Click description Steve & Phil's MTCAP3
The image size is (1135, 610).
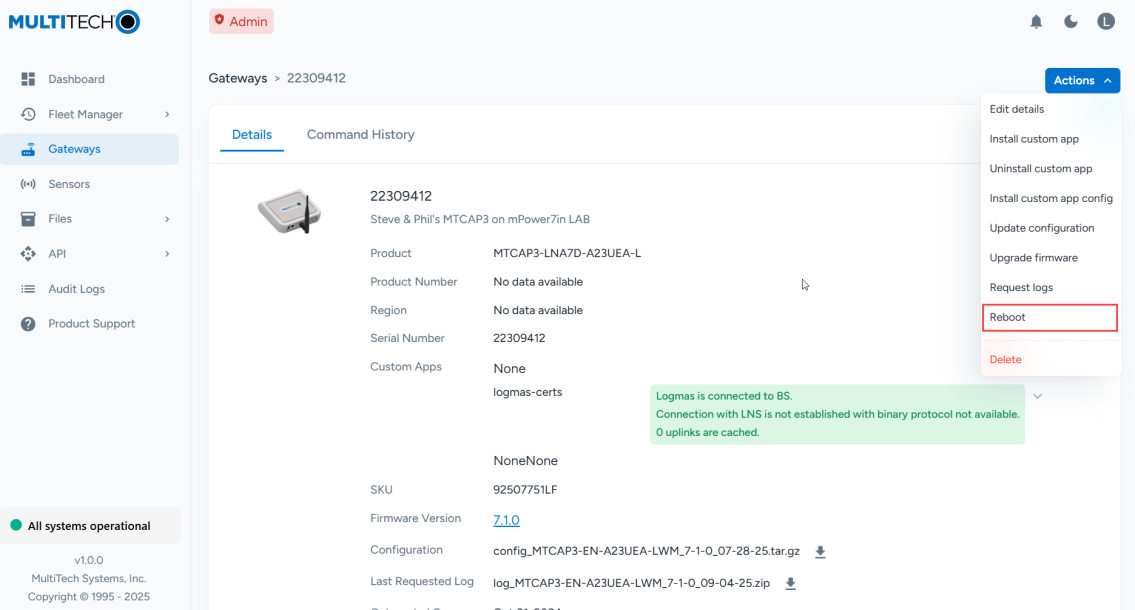point(480,219)
